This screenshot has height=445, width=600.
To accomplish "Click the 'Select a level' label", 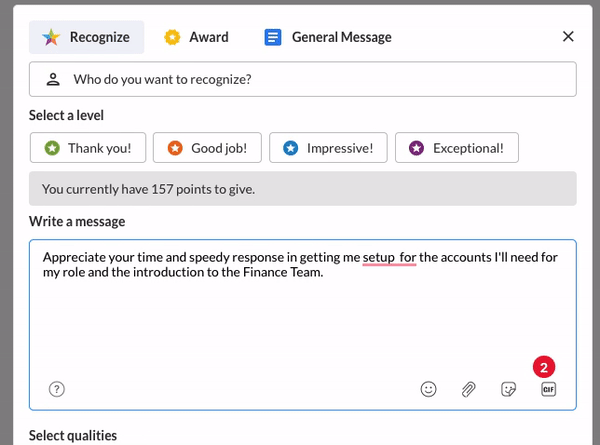I will 66,115.
